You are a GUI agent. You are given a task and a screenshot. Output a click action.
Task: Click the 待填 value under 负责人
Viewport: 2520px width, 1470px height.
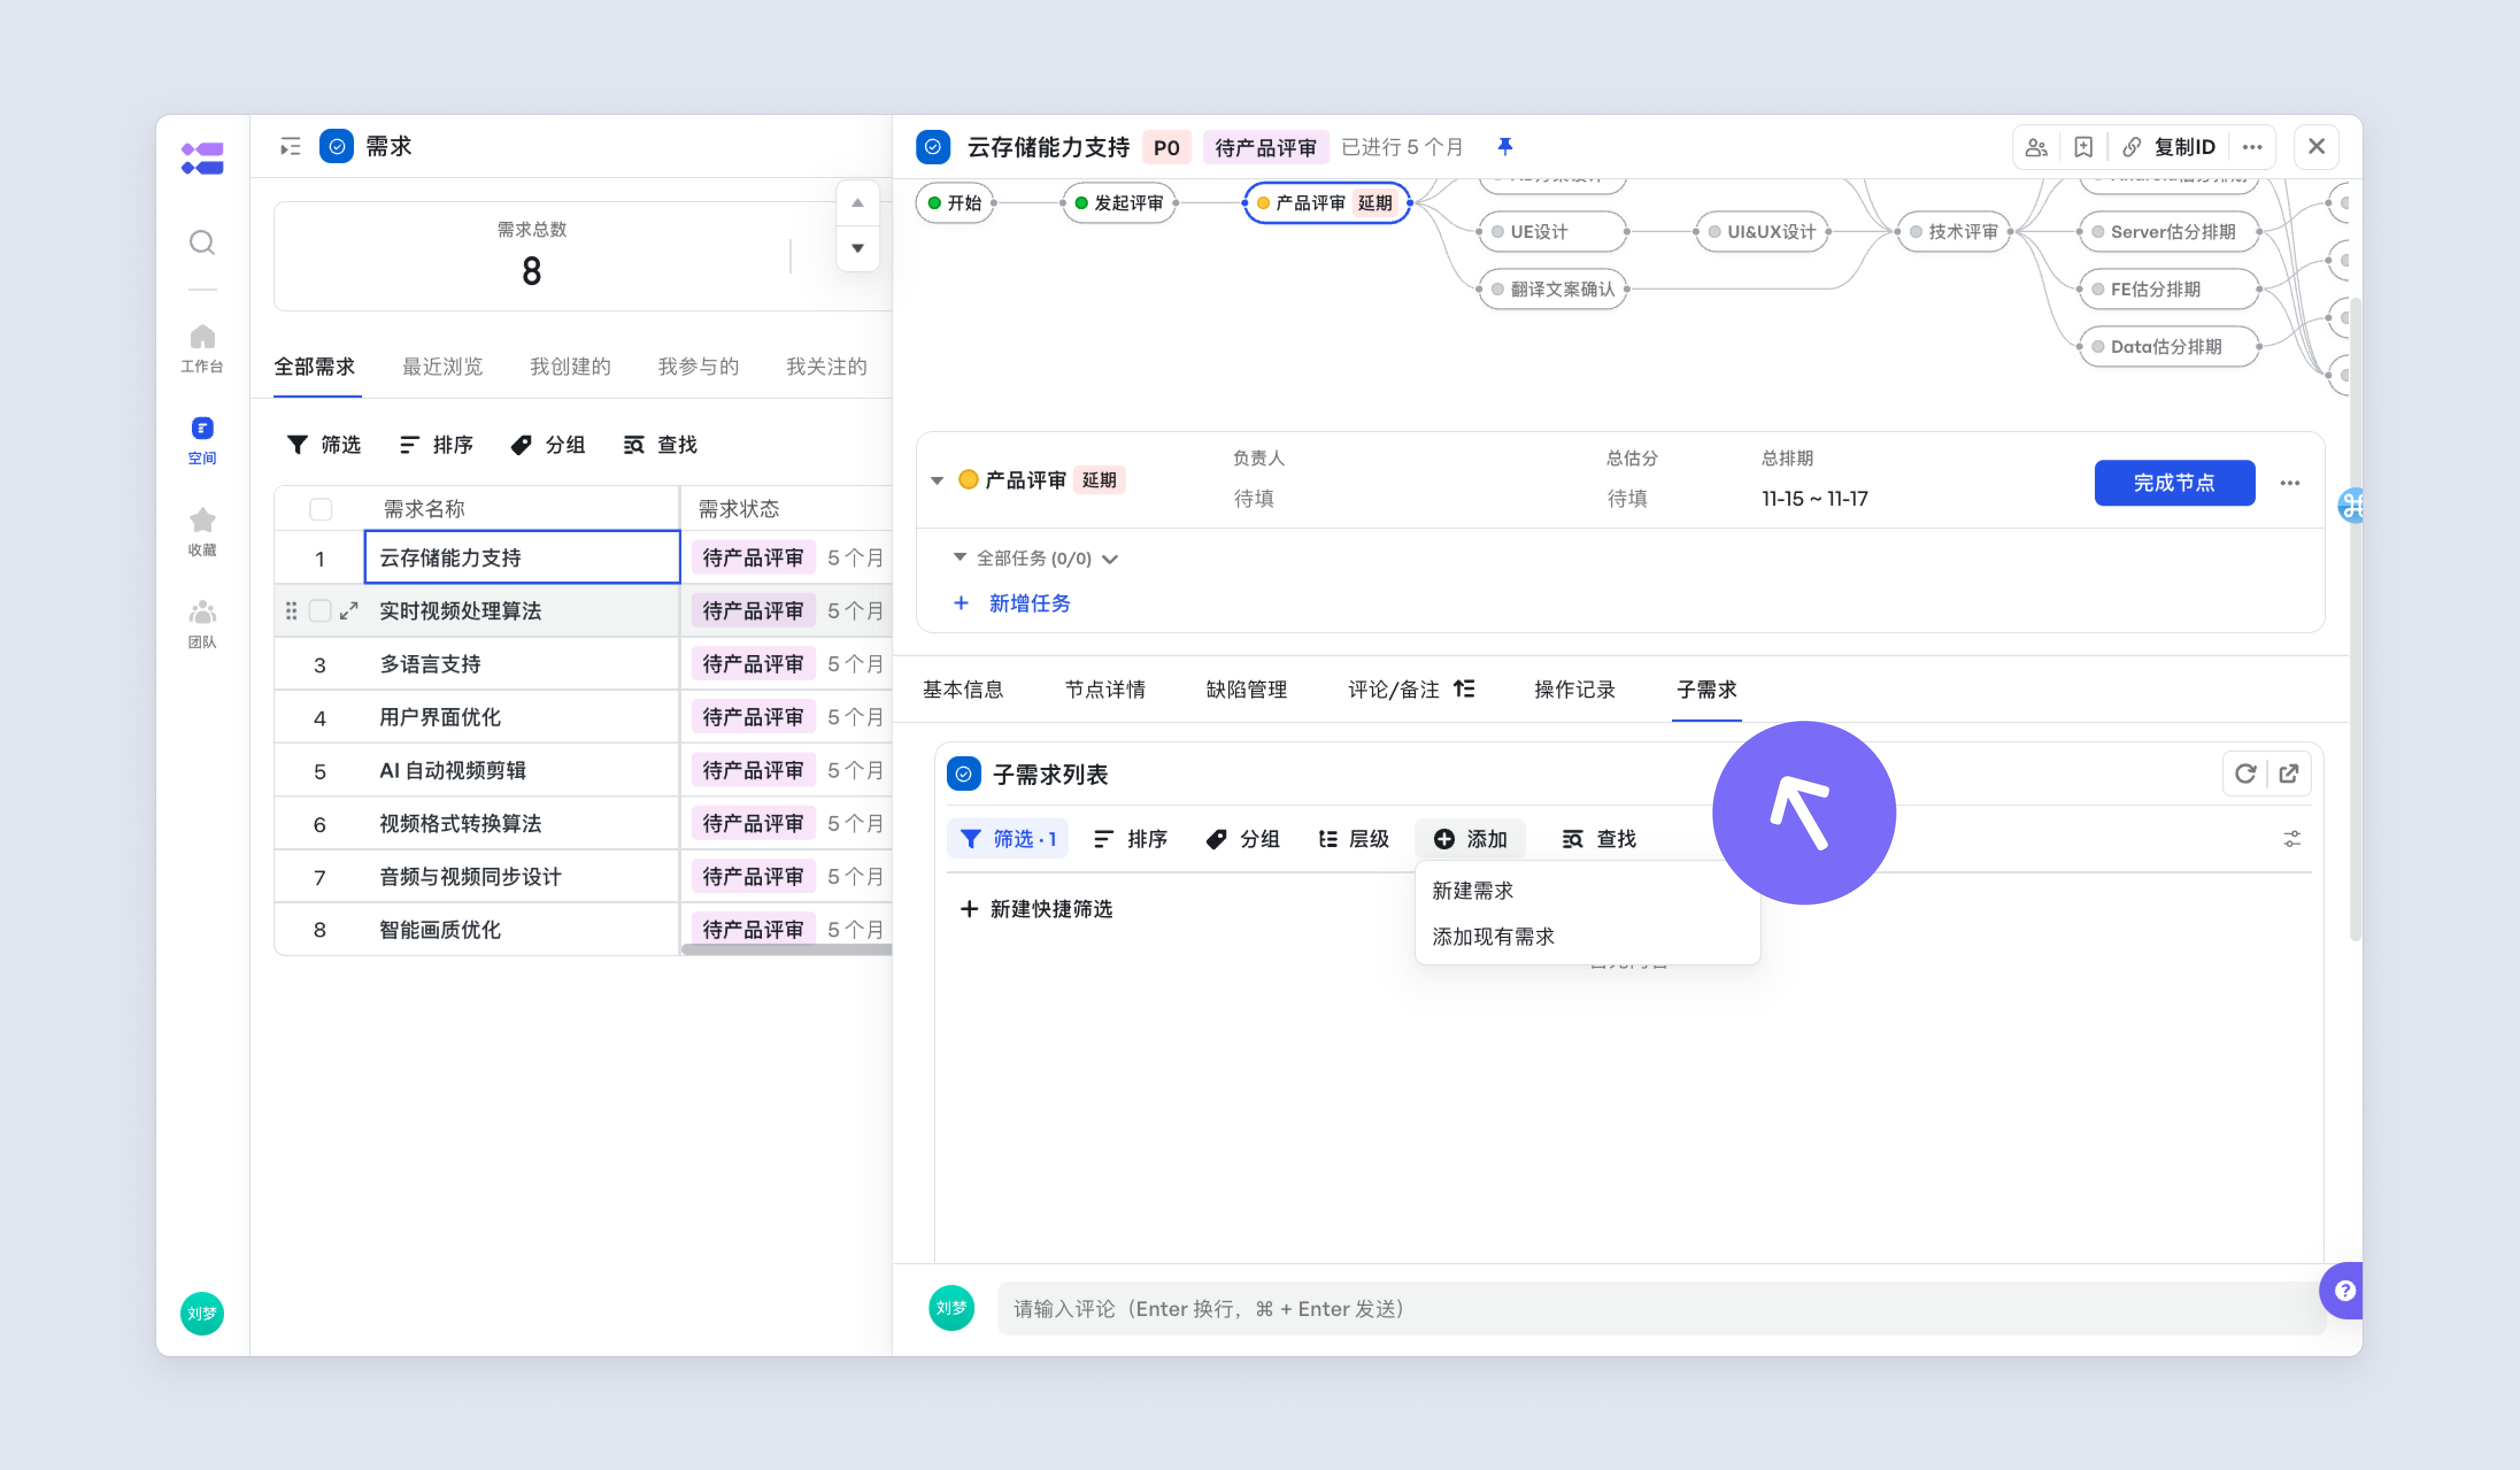1253,498
